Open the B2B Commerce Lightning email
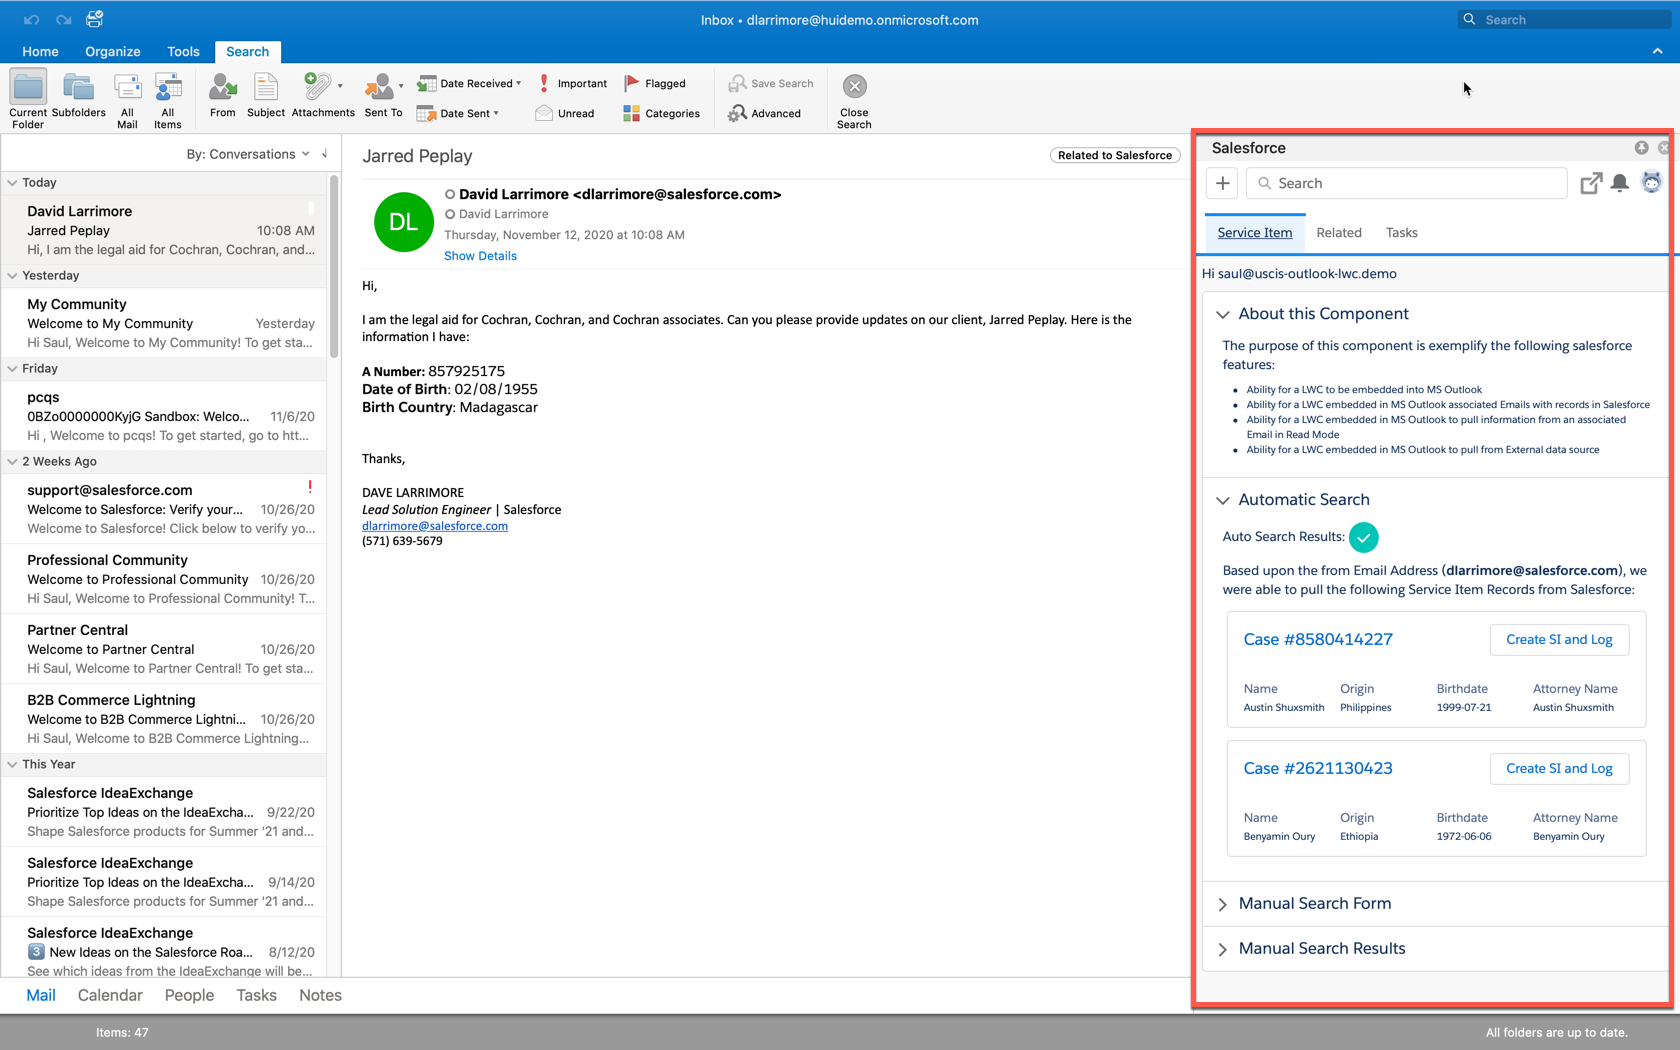Viewport: 1680px width, 1050px height. tap(165, 719)
